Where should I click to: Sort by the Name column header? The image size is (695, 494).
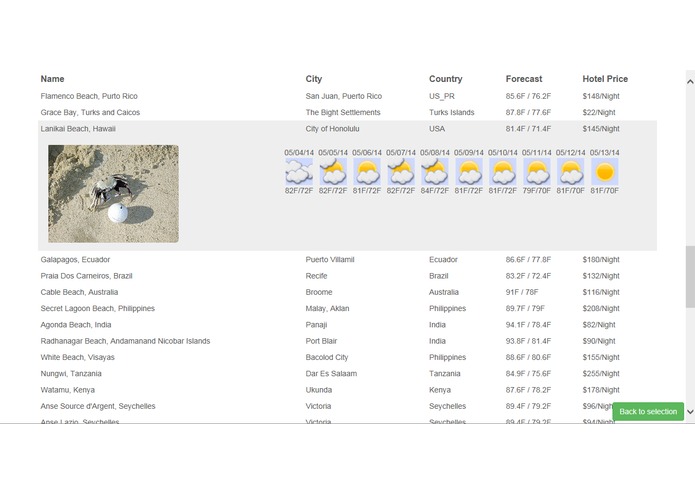[x=52, y=79]
